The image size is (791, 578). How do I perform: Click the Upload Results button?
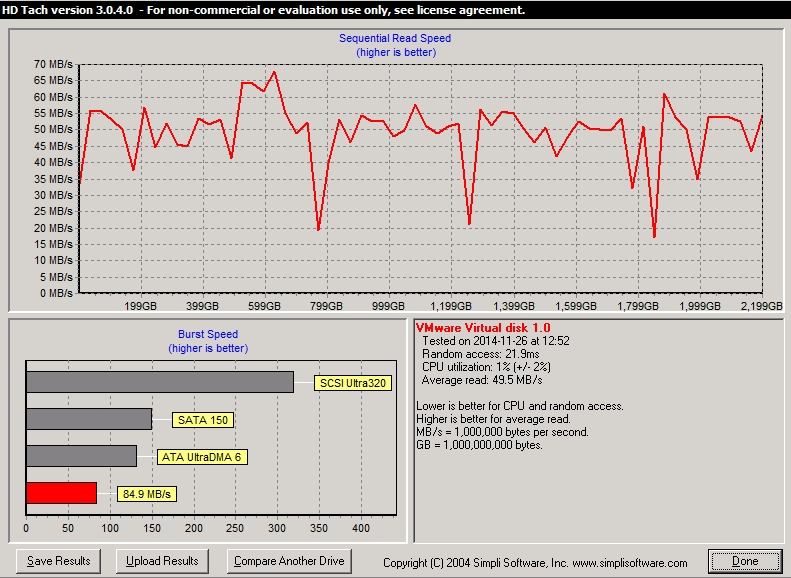[162, 561]
